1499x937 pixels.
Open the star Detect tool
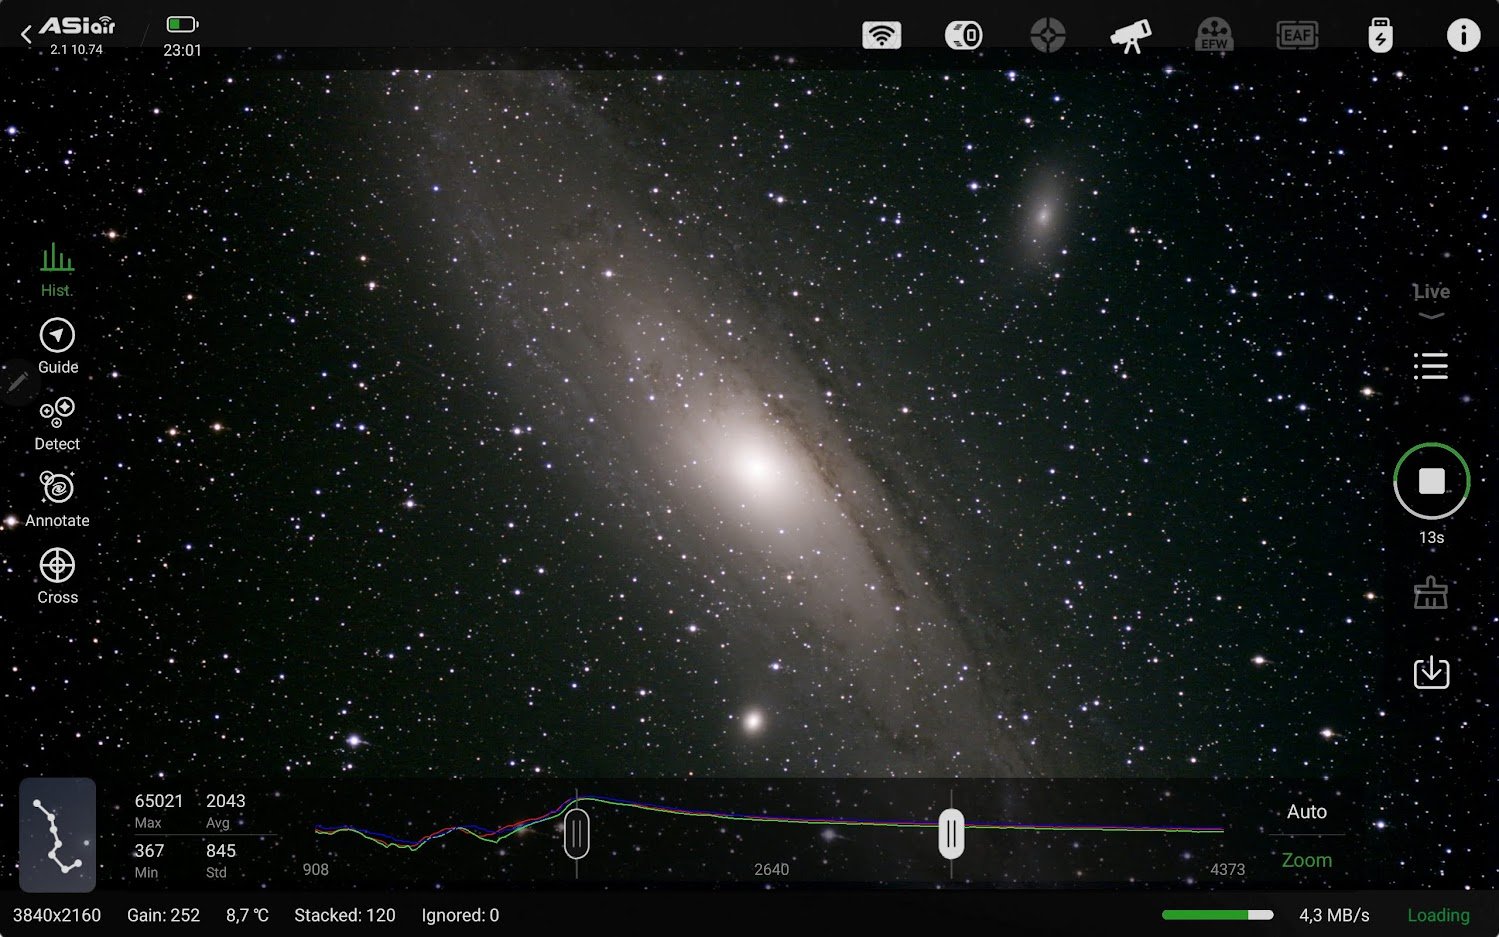click(56, 421)
